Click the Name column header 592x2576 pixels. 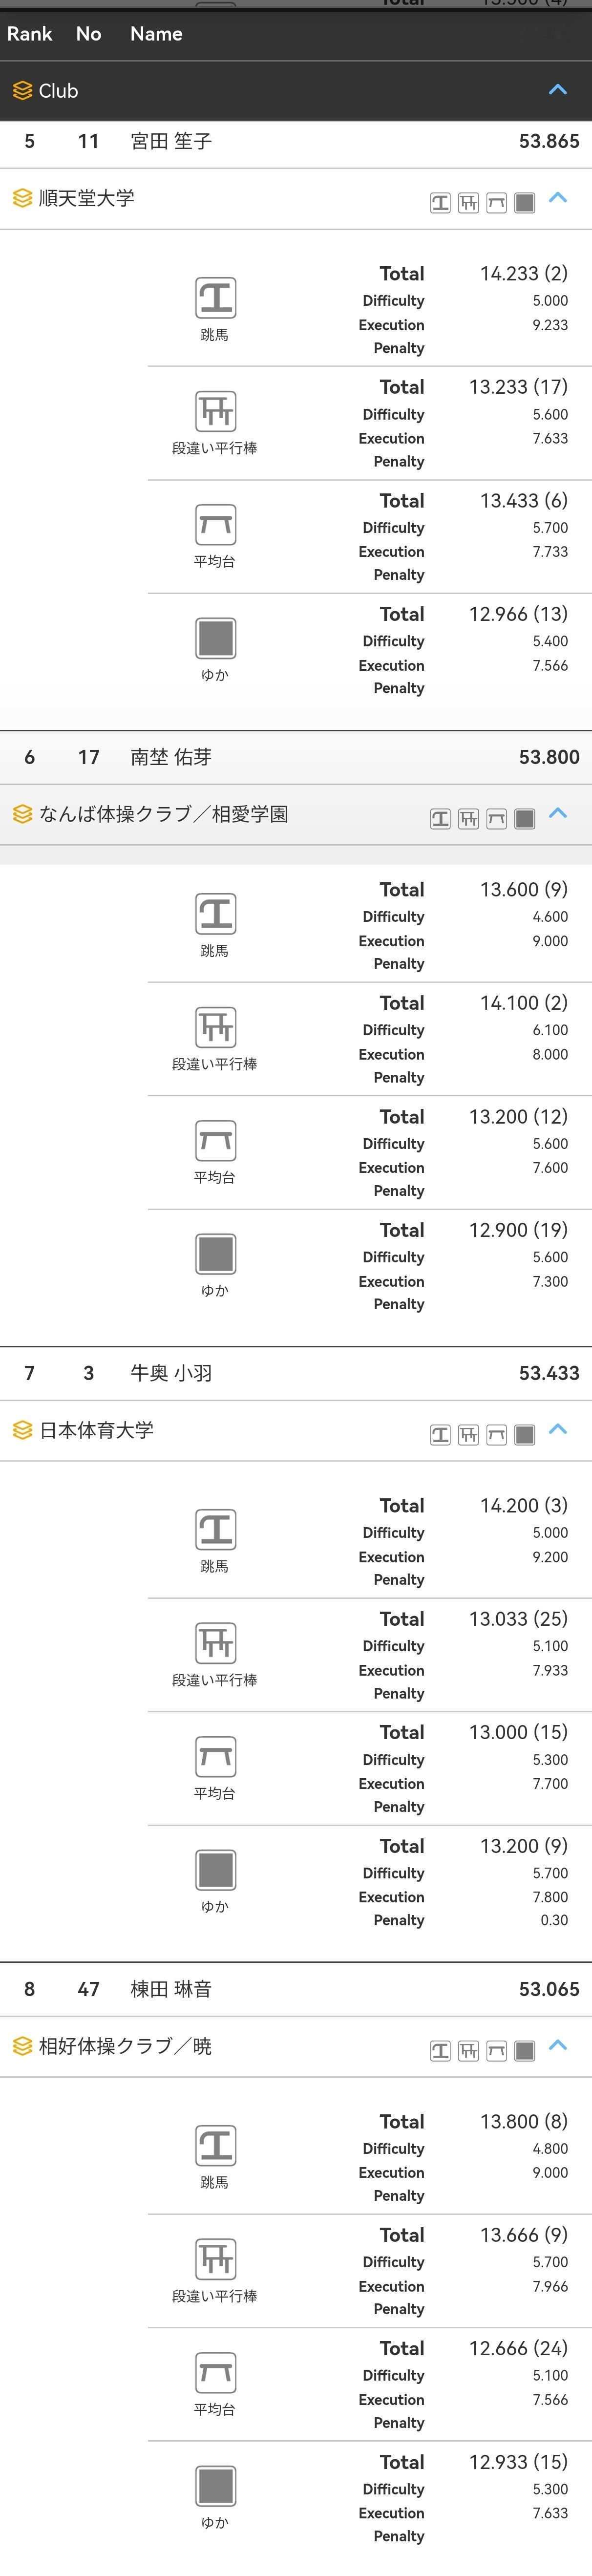tap(156, 33)
